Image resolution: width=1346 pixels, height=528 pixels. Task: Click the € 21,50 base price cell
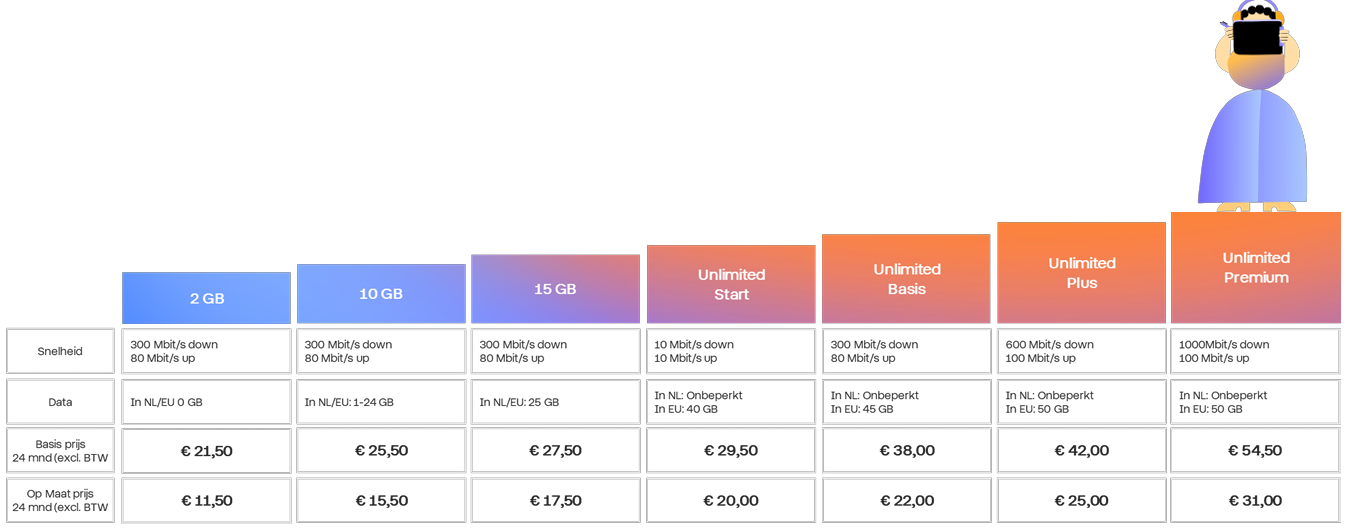click(x=206, y=451)
